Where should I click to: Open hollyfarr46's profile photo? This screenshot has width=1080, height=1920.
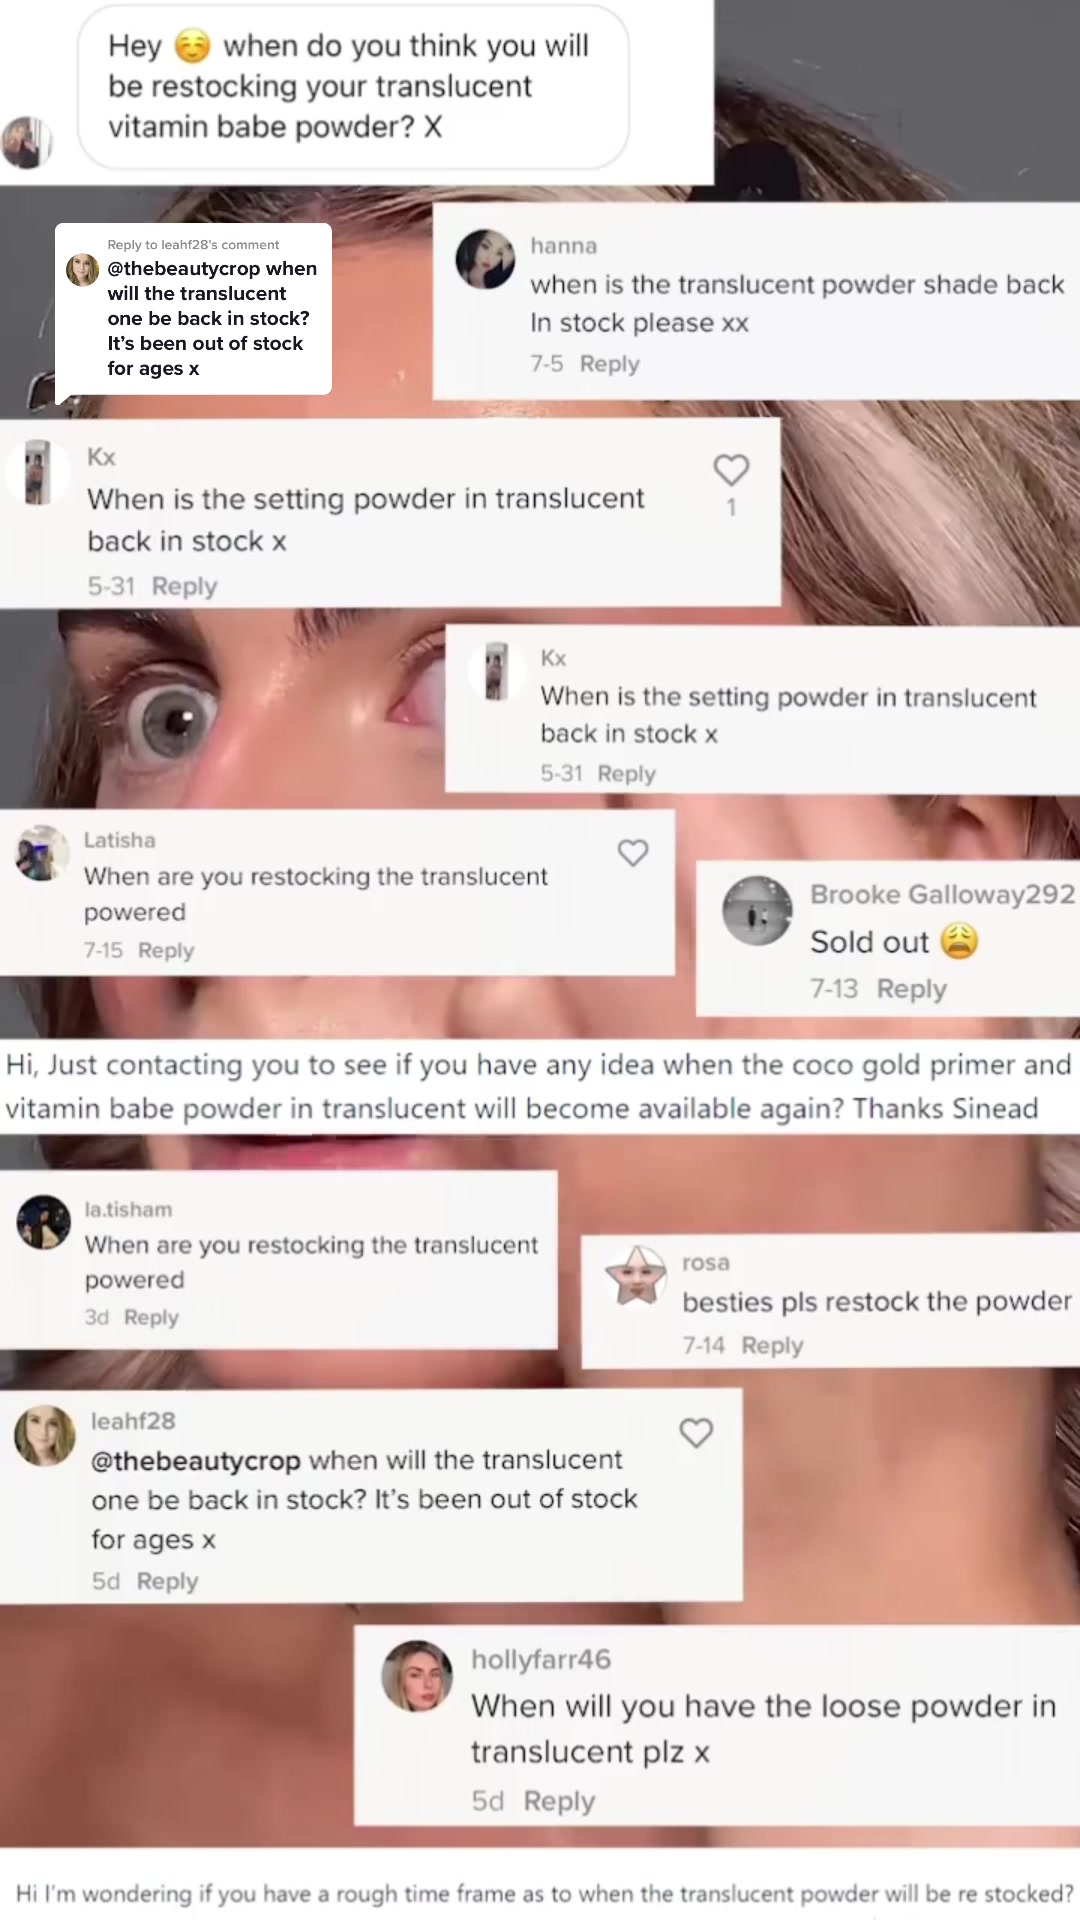(x=417, y=1676)
